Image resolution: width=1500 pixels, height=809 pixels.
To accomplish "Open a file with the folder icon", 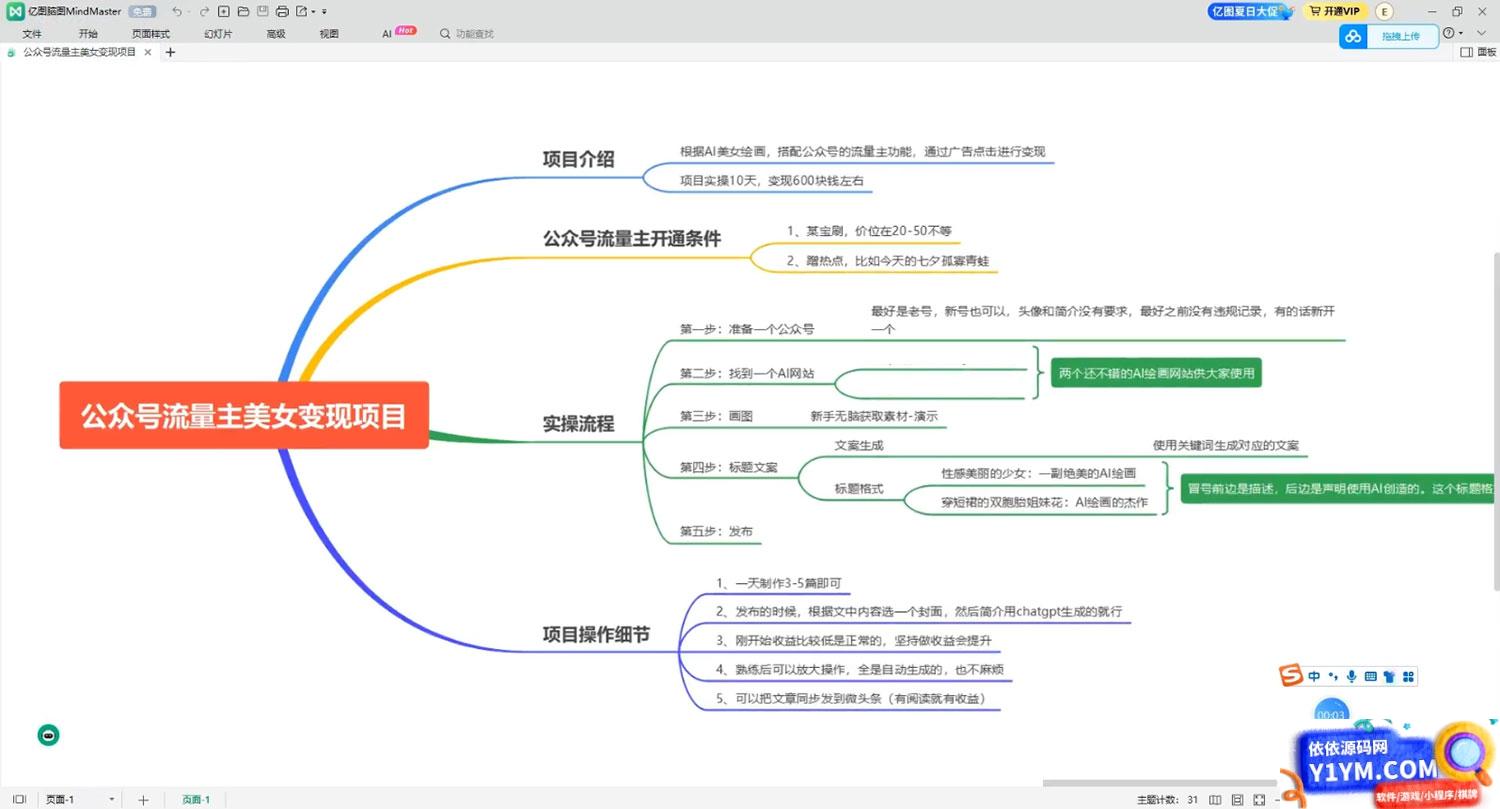I will 243,12.
